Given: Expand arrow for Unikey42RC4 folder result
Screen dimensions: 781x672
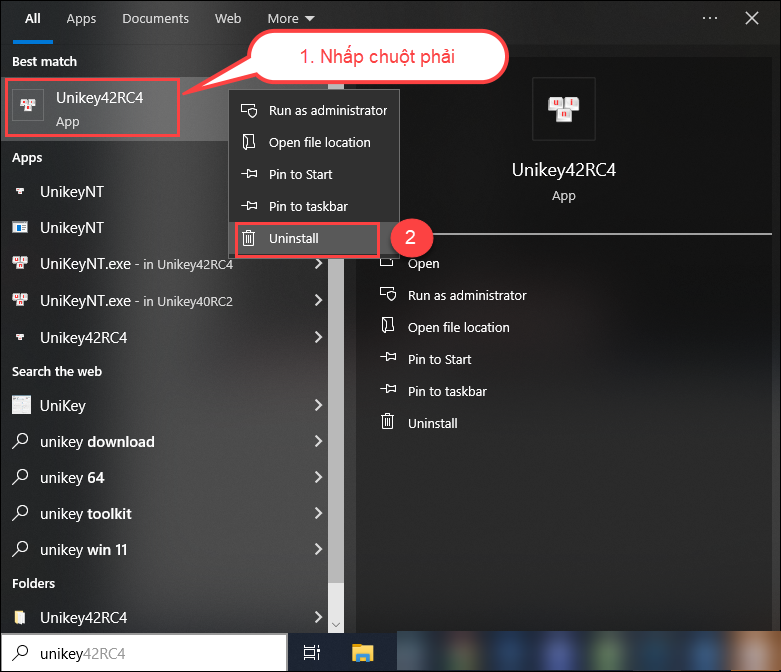Looking at the screenshot, I should (318, 617).
